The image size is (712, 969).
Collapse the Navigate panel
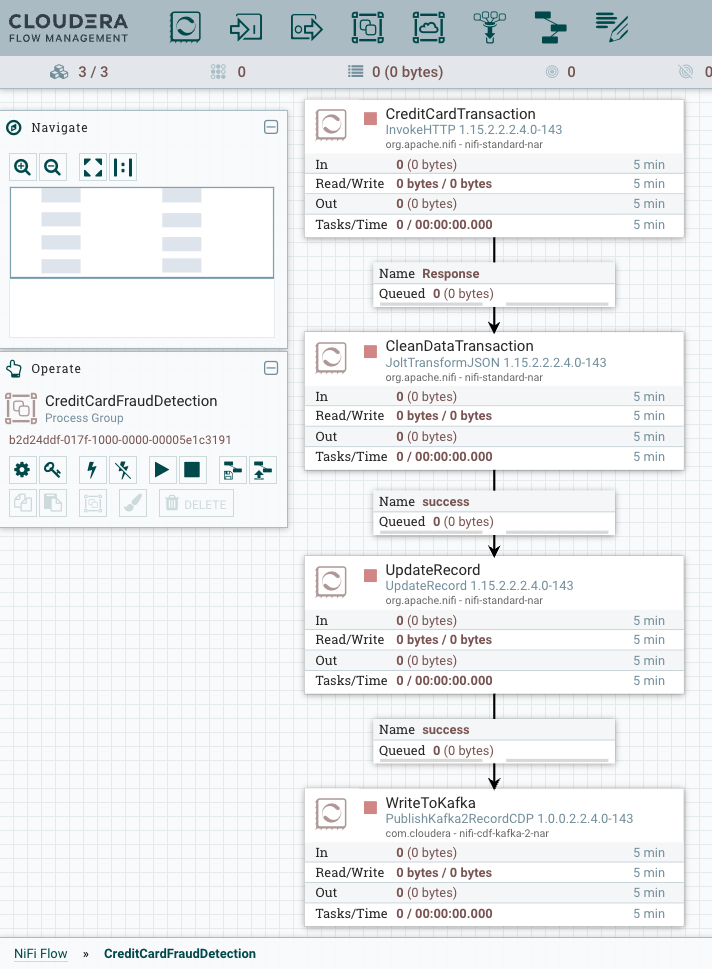pos(271,127)
